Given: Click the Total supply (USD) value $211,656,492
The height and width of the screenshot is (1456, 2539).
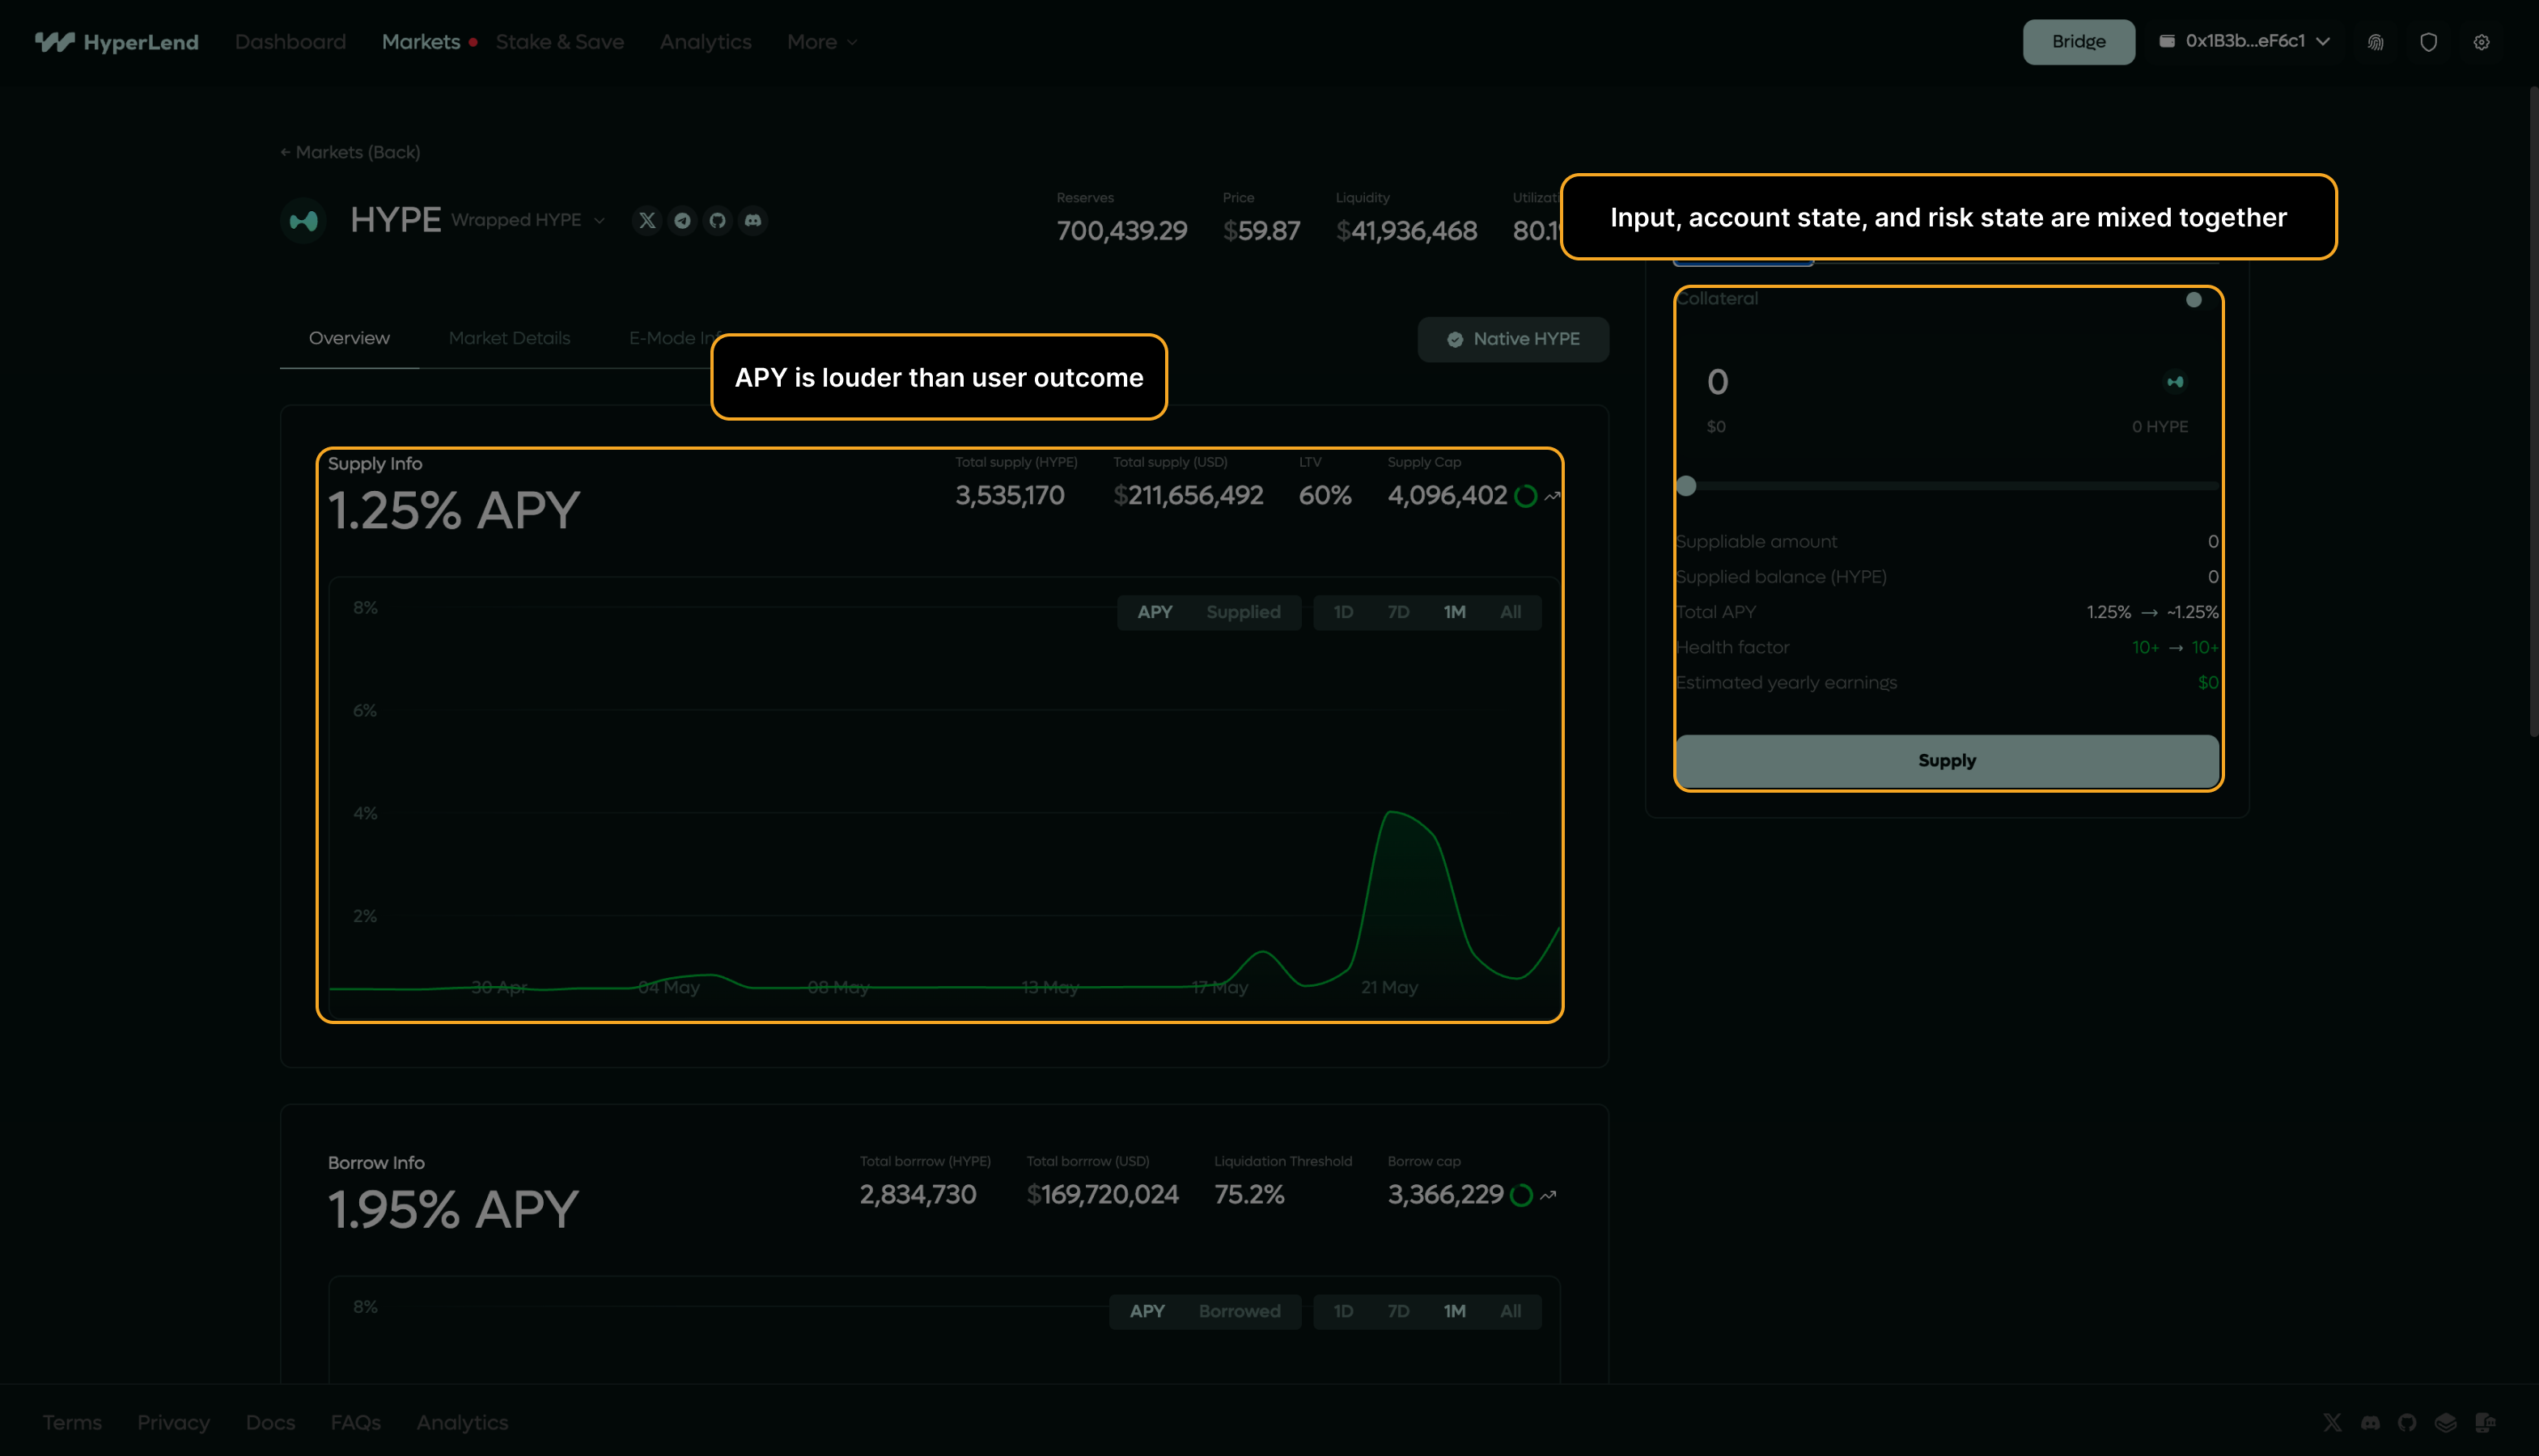Looking at the screenshot, I should (1189, 495).
